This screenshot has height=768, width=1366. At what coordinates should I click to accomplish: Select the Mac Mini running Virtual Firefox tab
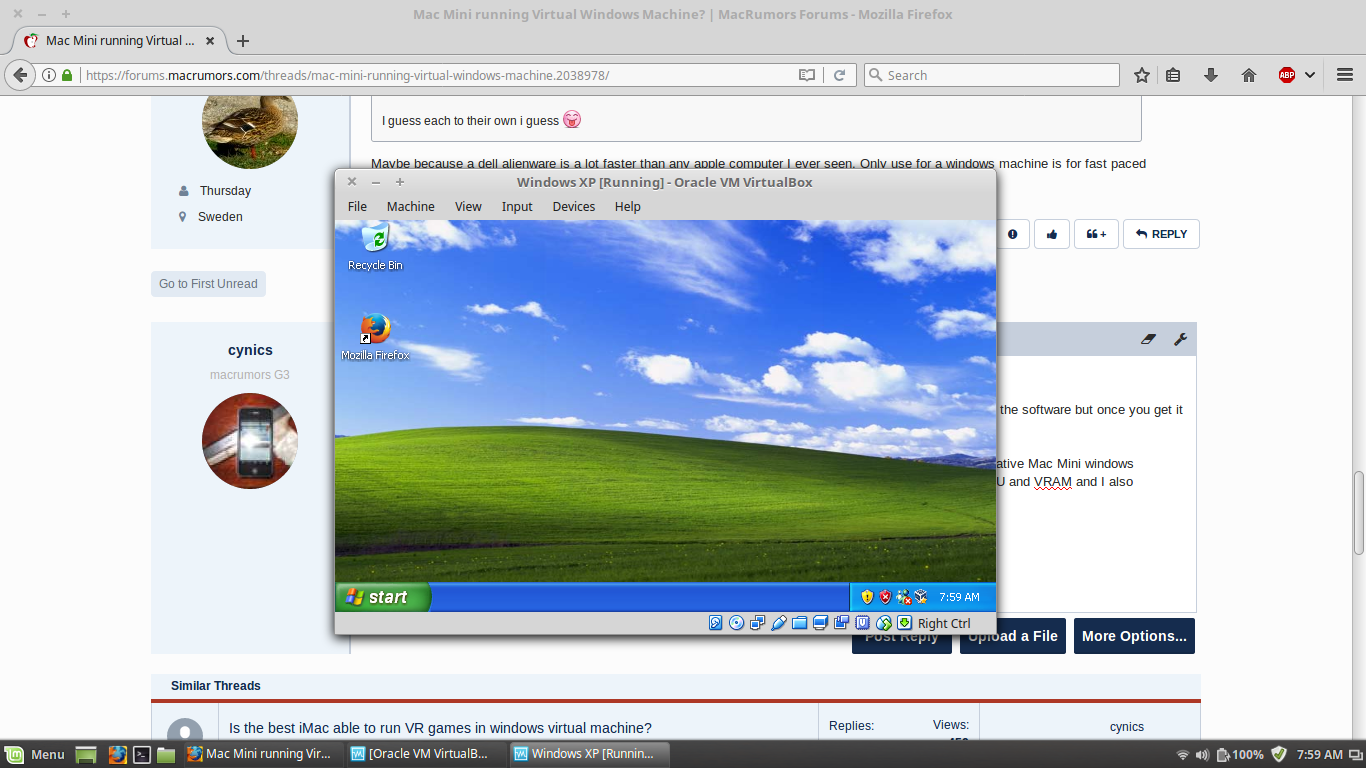coord(118,41)
